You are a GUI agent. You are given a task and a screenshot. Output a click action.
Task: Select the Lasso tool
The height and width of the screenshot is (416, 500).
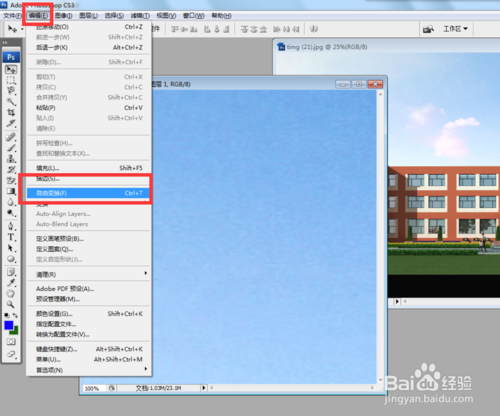tap(11, 91)
